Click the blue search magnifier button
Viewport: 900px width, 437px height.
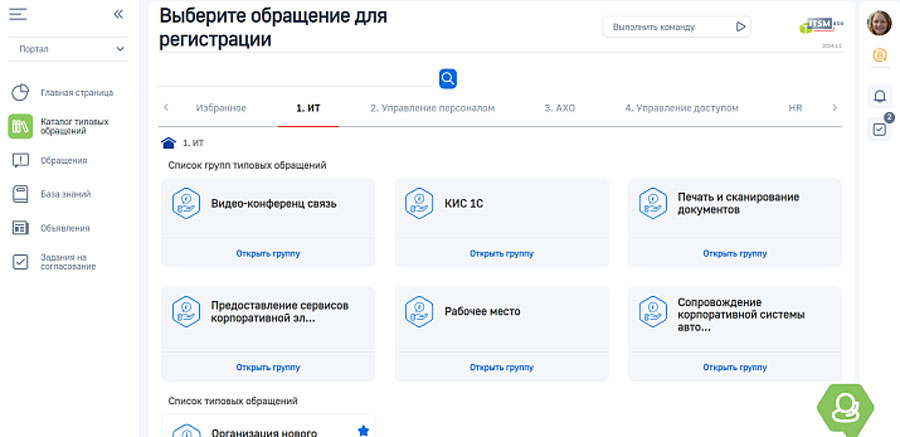(x=448, y=78)
